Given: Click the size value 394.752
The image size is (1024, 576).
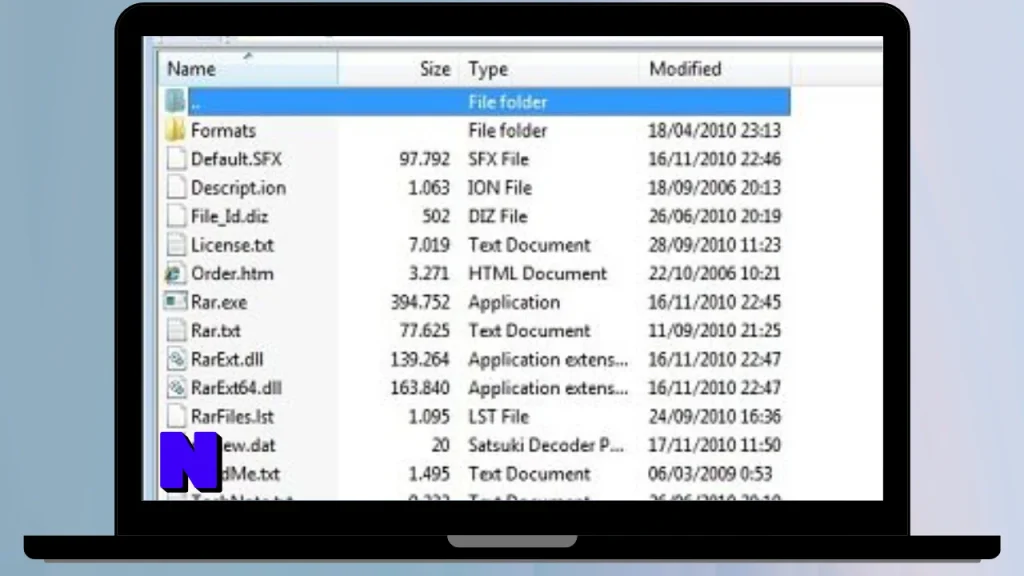Looking at the screenshot, I should 421,302.
